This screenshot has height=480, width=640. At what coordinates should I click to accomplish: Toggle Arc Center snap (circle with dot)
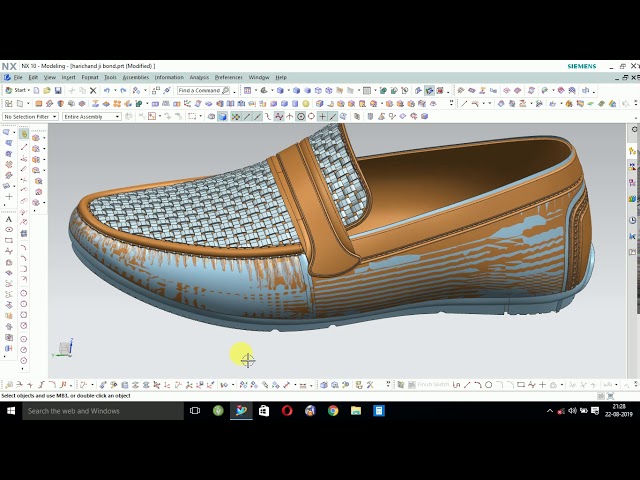tap(301, 117)
